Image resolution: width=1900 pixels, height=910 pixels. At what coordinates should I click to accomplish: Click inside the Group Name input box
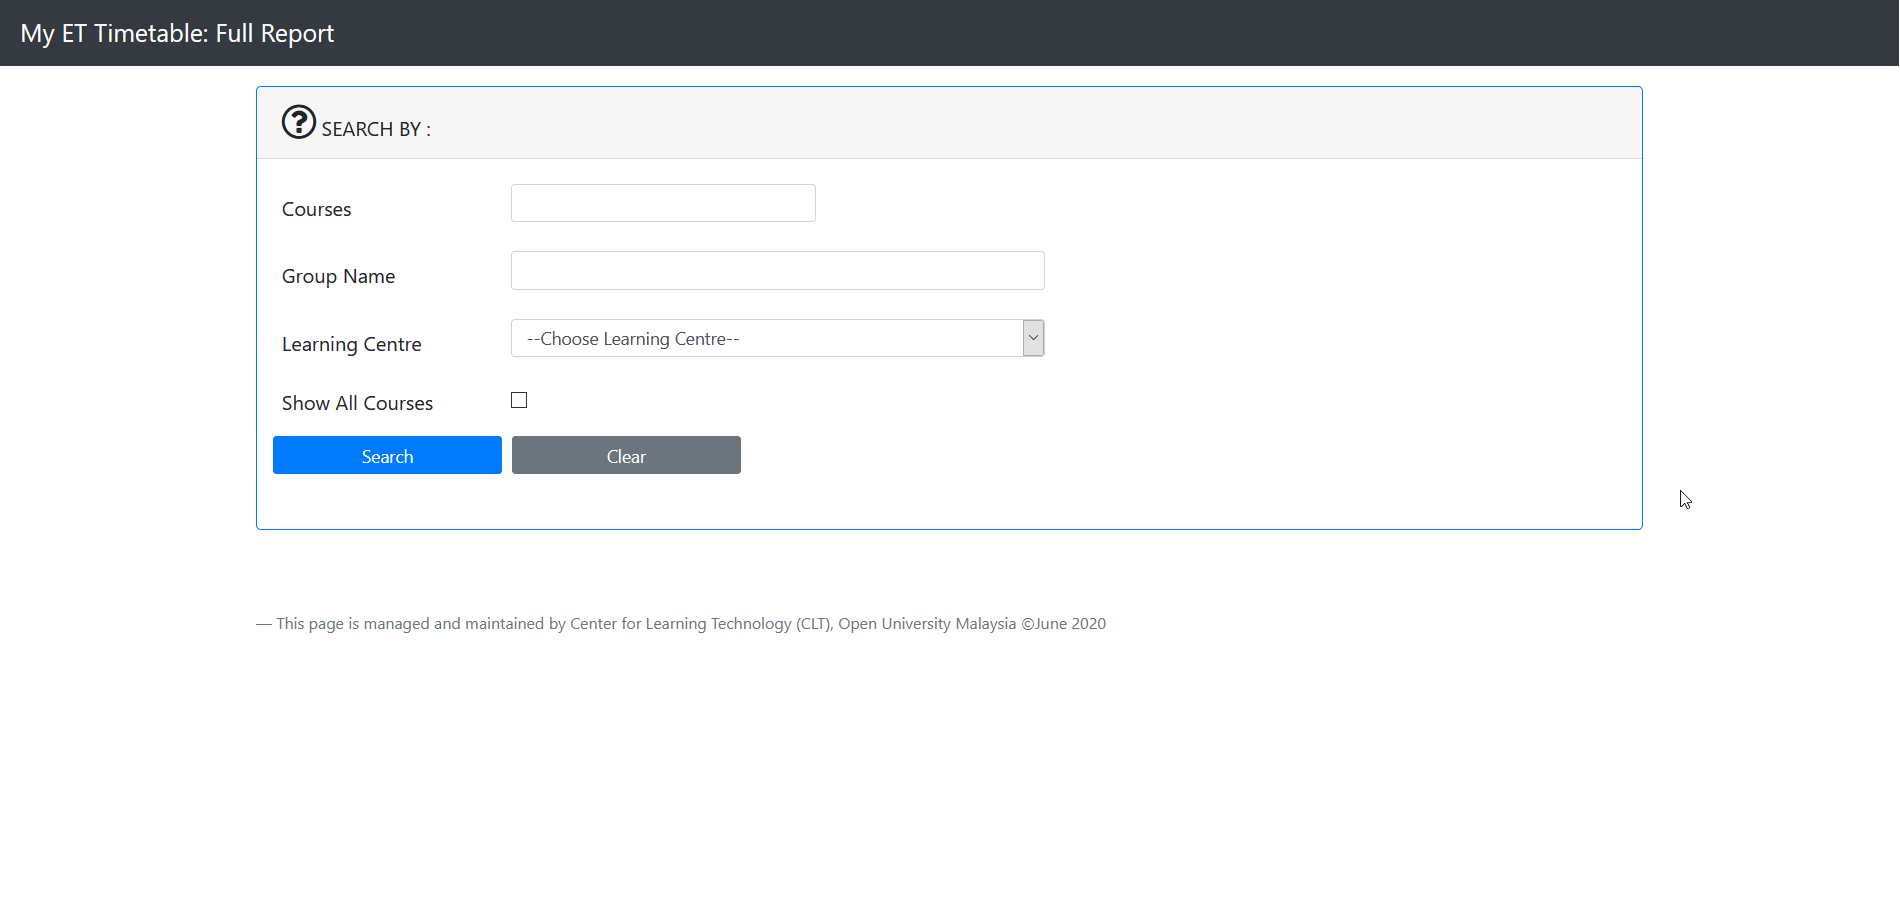click(777, 271)
